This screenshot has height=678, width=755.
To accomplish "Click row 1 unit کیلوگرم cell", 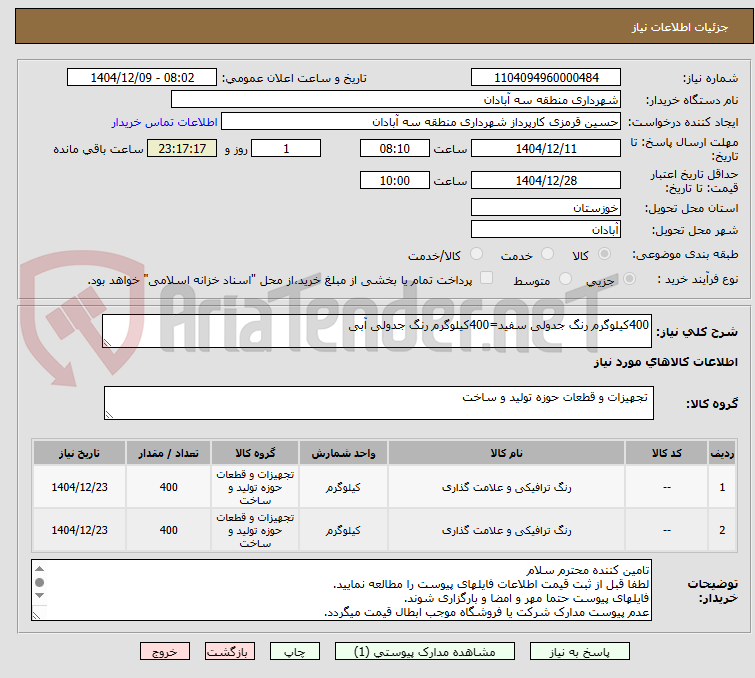I will [343, 487].
